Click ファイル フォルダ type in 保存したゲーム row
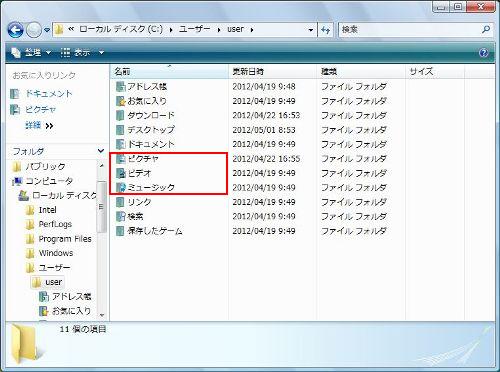Image resolution: width=500 pixels, height=372 pixels. coord(354,231)
